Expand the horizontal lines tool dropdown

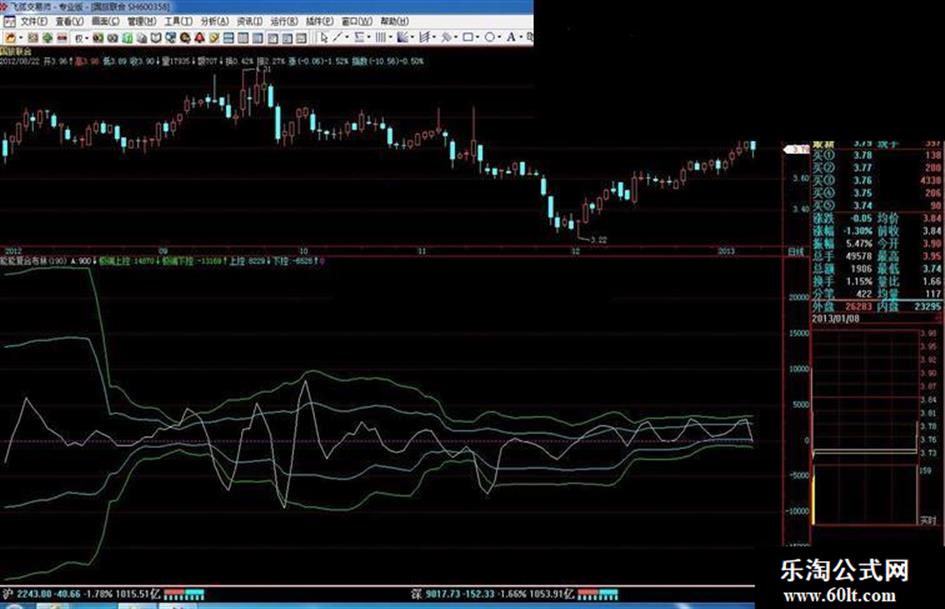coord(369,38)
